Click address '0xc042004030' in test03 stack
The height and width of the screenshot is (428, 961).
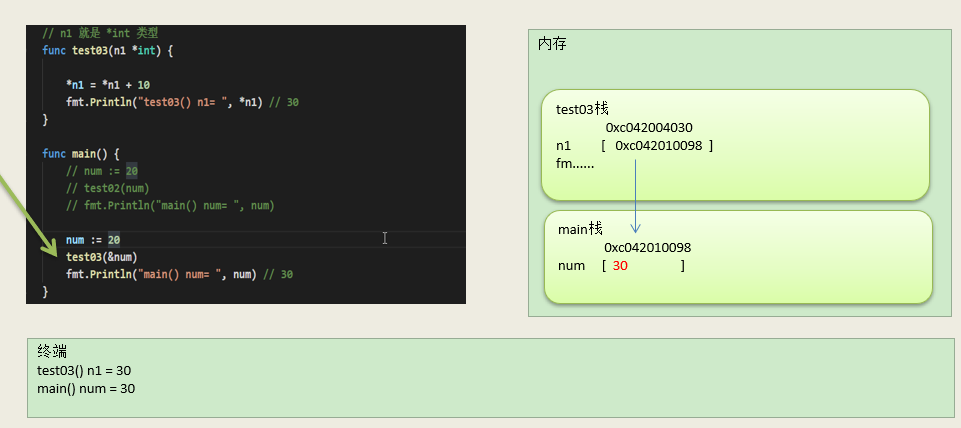click(649, 128)
